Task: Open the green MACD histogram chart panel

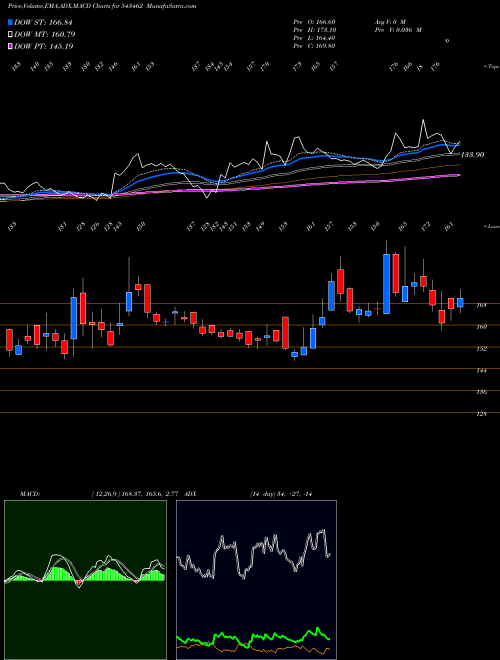Action: click(85, 580)
